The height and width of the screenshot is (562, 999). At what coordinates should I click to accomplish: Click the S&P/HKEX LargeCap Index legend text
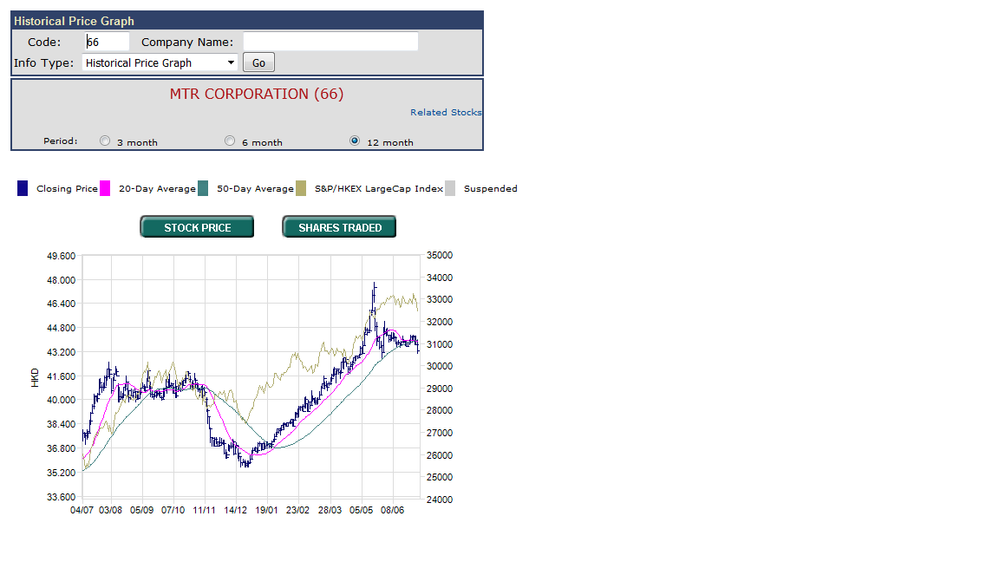tap(378, 189)
